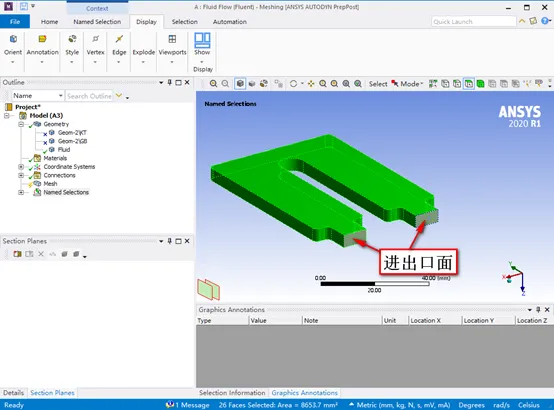Open the File menu

click(x=15, y=22)
